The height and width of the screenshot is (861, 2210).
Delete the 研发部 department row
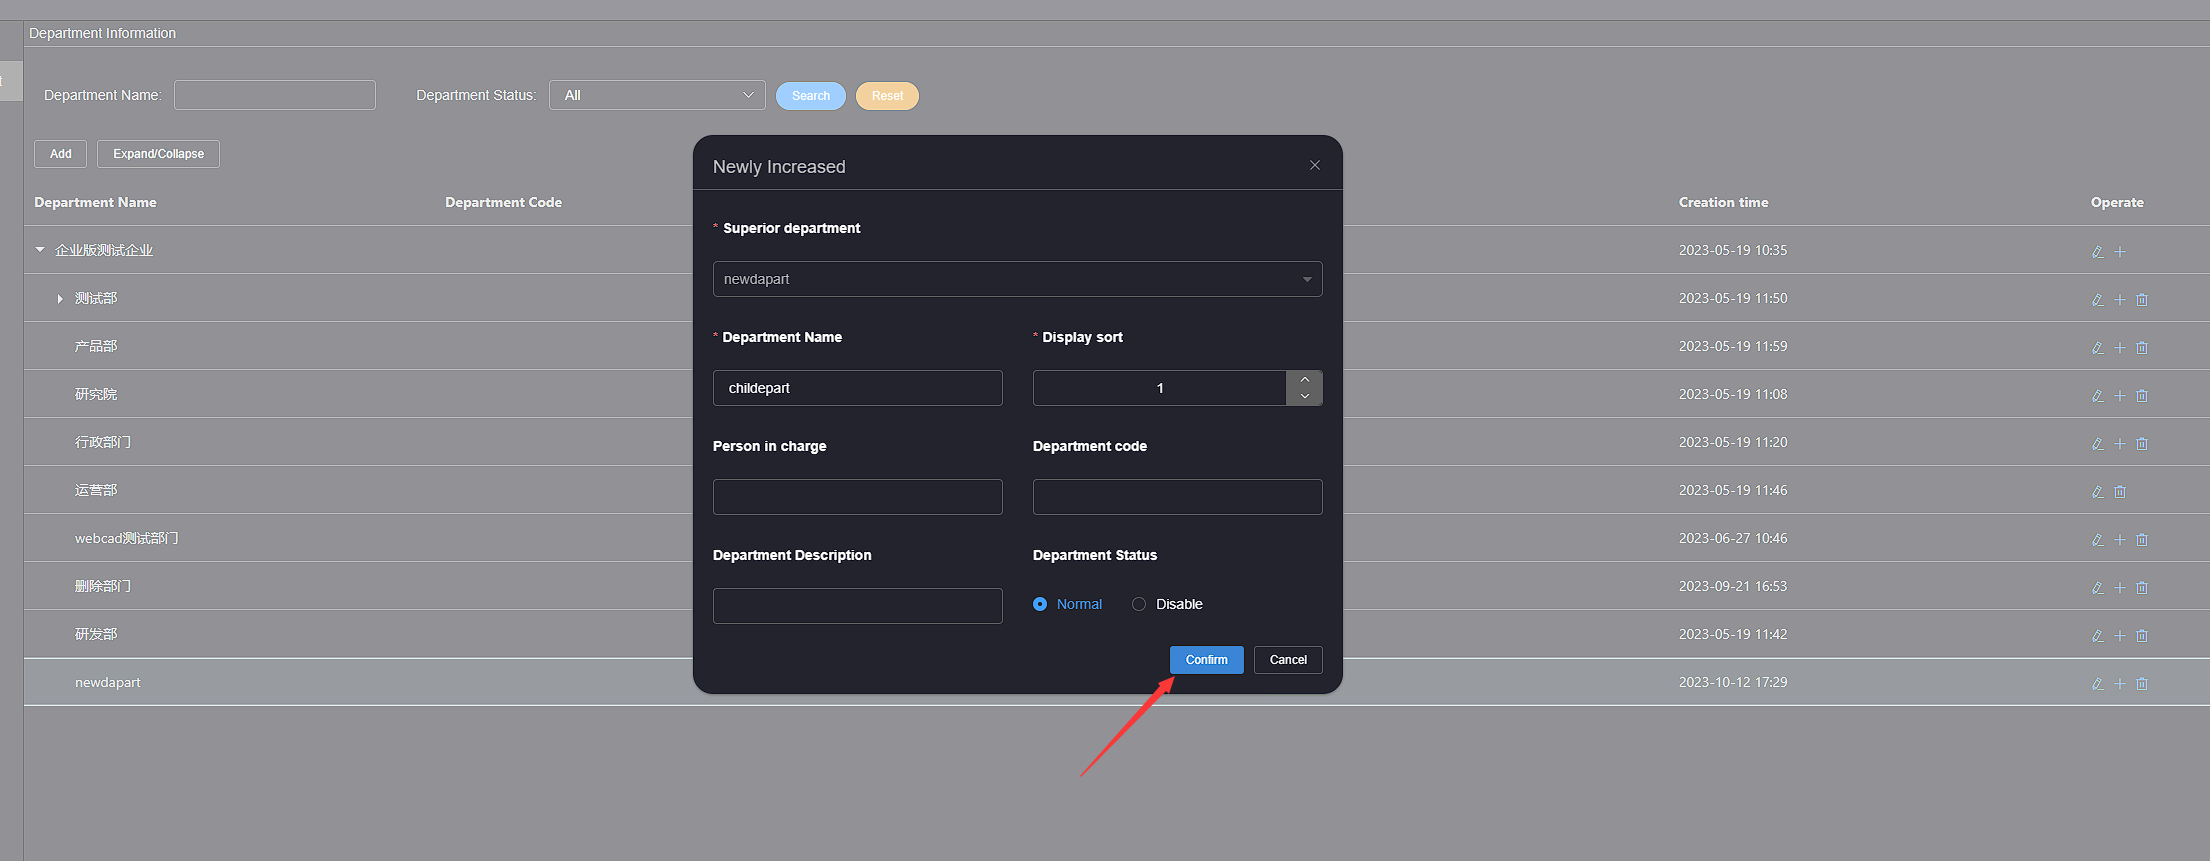[x=2141, y=636]
